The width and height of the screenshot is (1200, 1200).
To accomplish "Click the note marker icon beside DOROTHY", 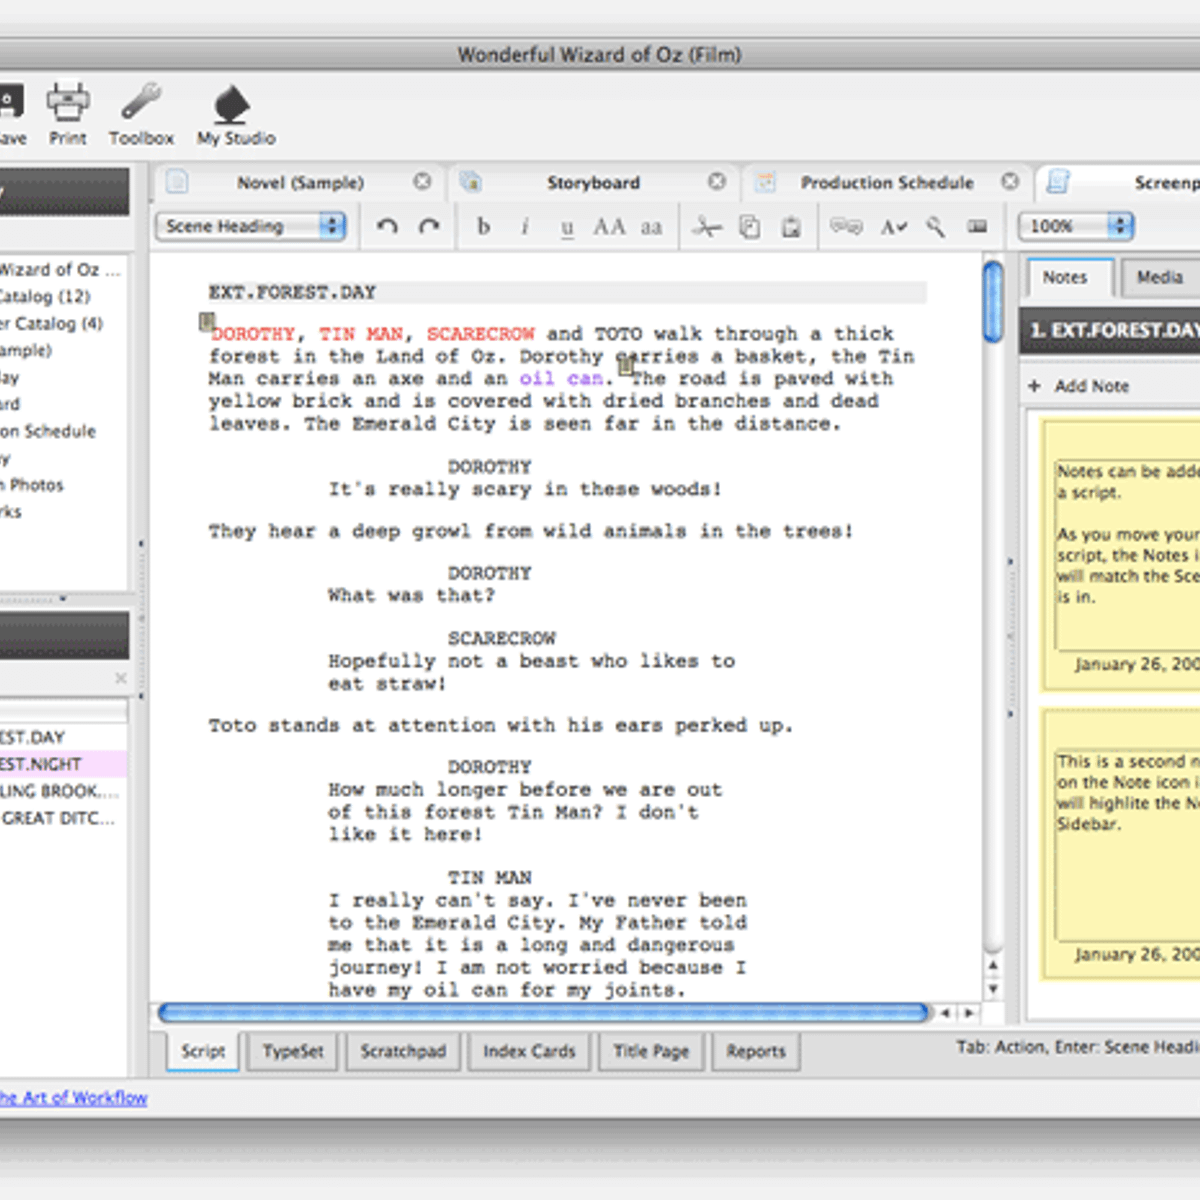I will pyautogui.click(x=206, y=322).
